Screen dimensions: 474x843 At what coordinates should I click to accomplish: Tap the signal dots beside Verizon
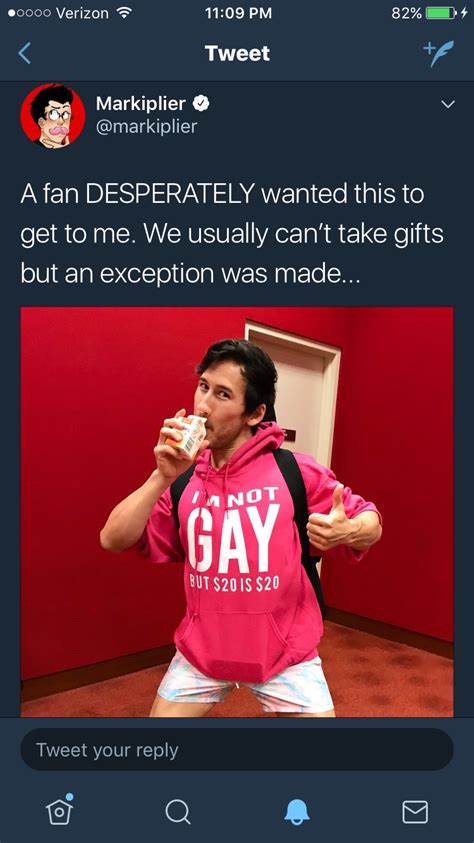pyautogui.click(x=30, y=14)
